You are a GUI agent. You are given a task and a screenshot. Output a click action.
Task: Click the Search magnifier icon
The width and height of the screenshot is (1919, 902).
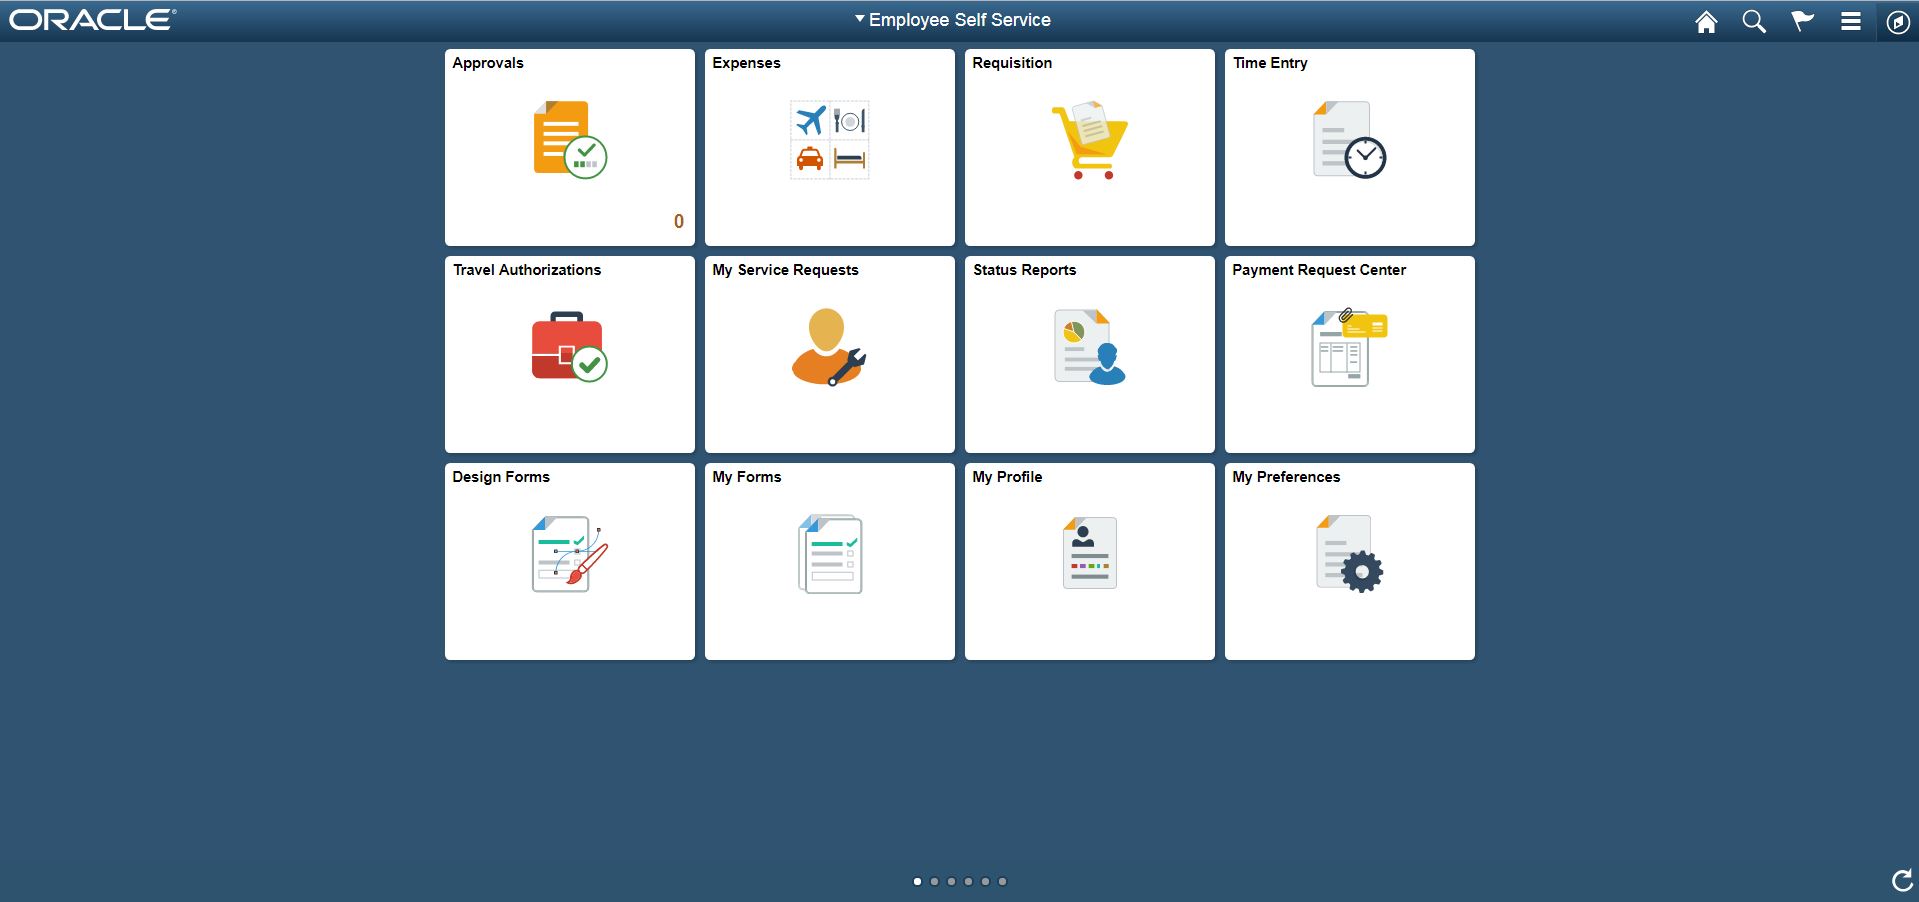click(1754, 22)
